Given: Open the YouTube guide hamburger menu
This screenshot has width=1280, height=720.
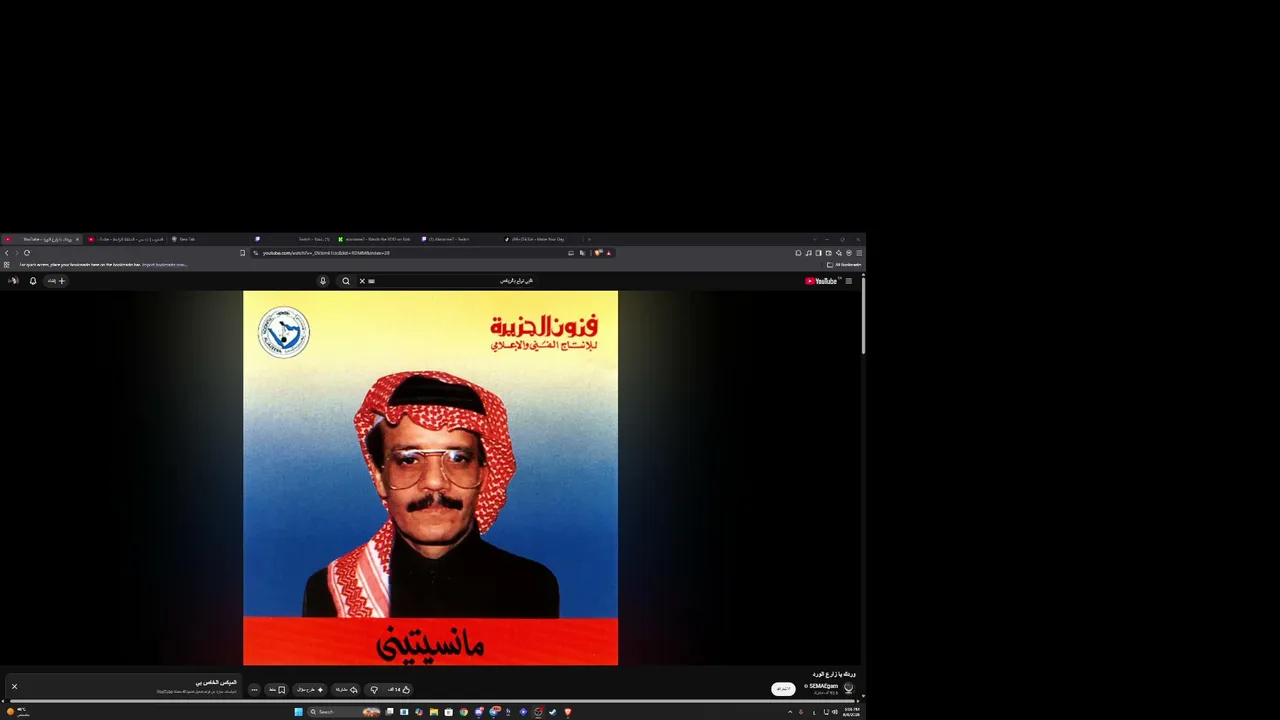Looking at the screenshot, I should (849, 281).
